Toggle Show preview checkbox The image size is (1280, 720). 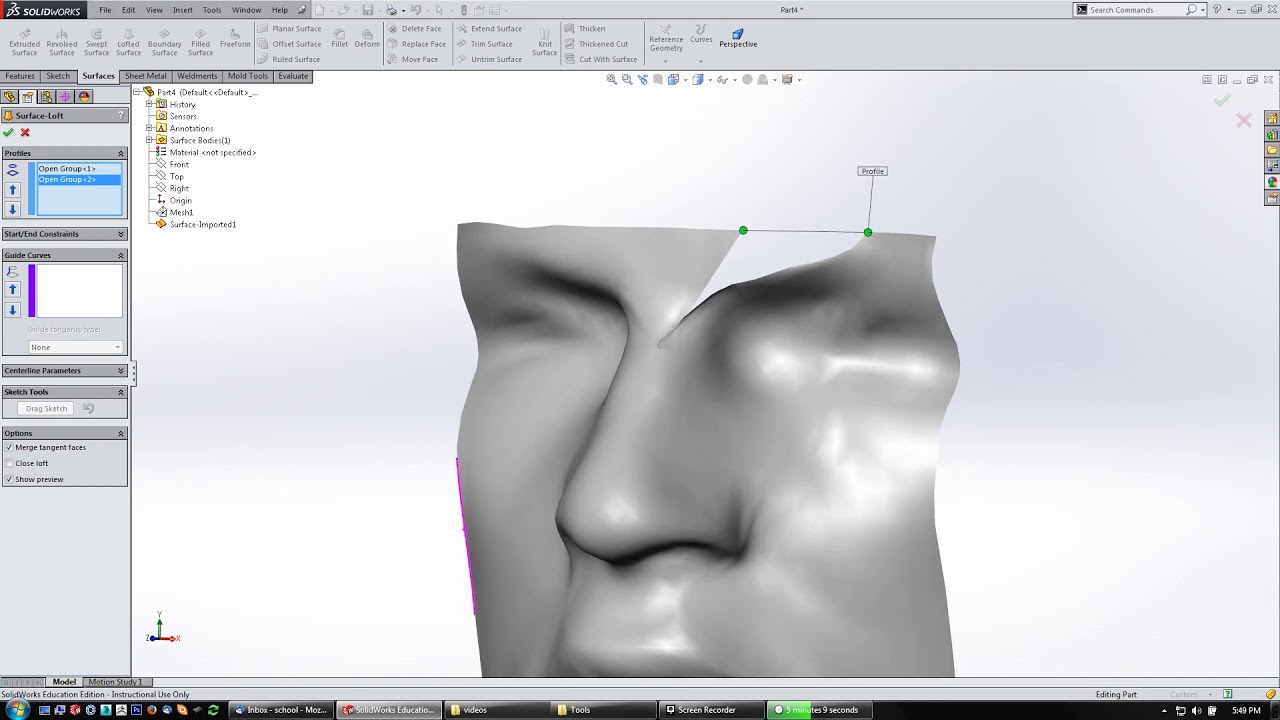coord(9,479)
